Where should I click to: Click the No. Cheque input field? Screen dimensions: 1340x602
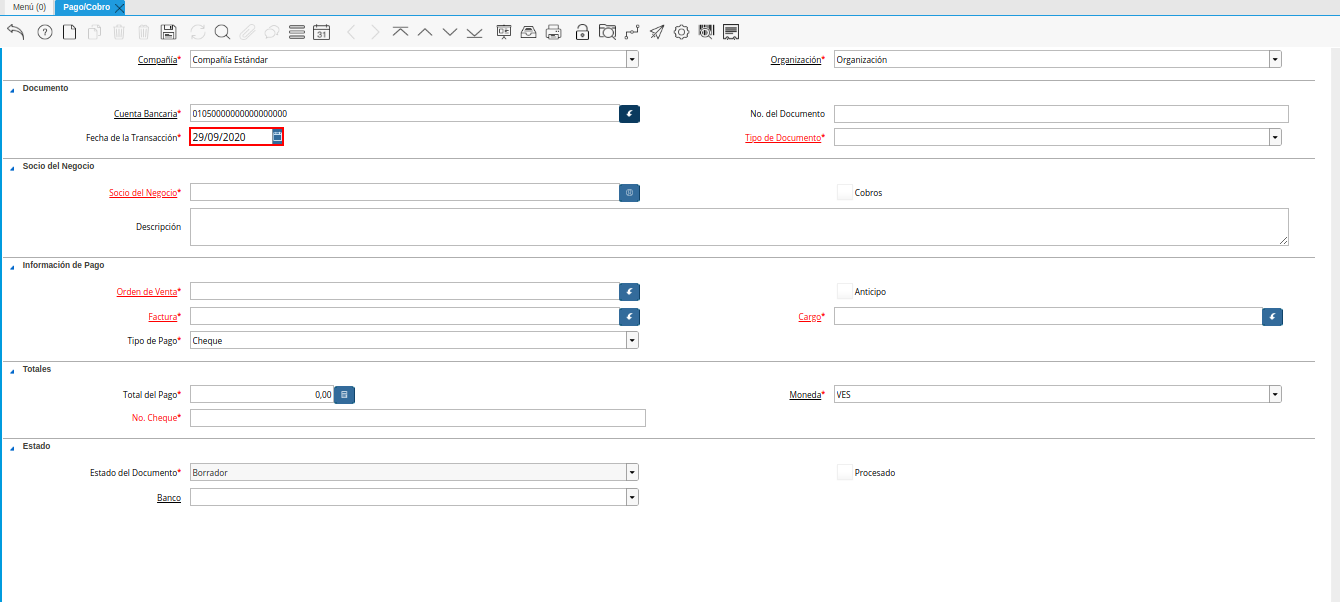(x=417, y=418)
